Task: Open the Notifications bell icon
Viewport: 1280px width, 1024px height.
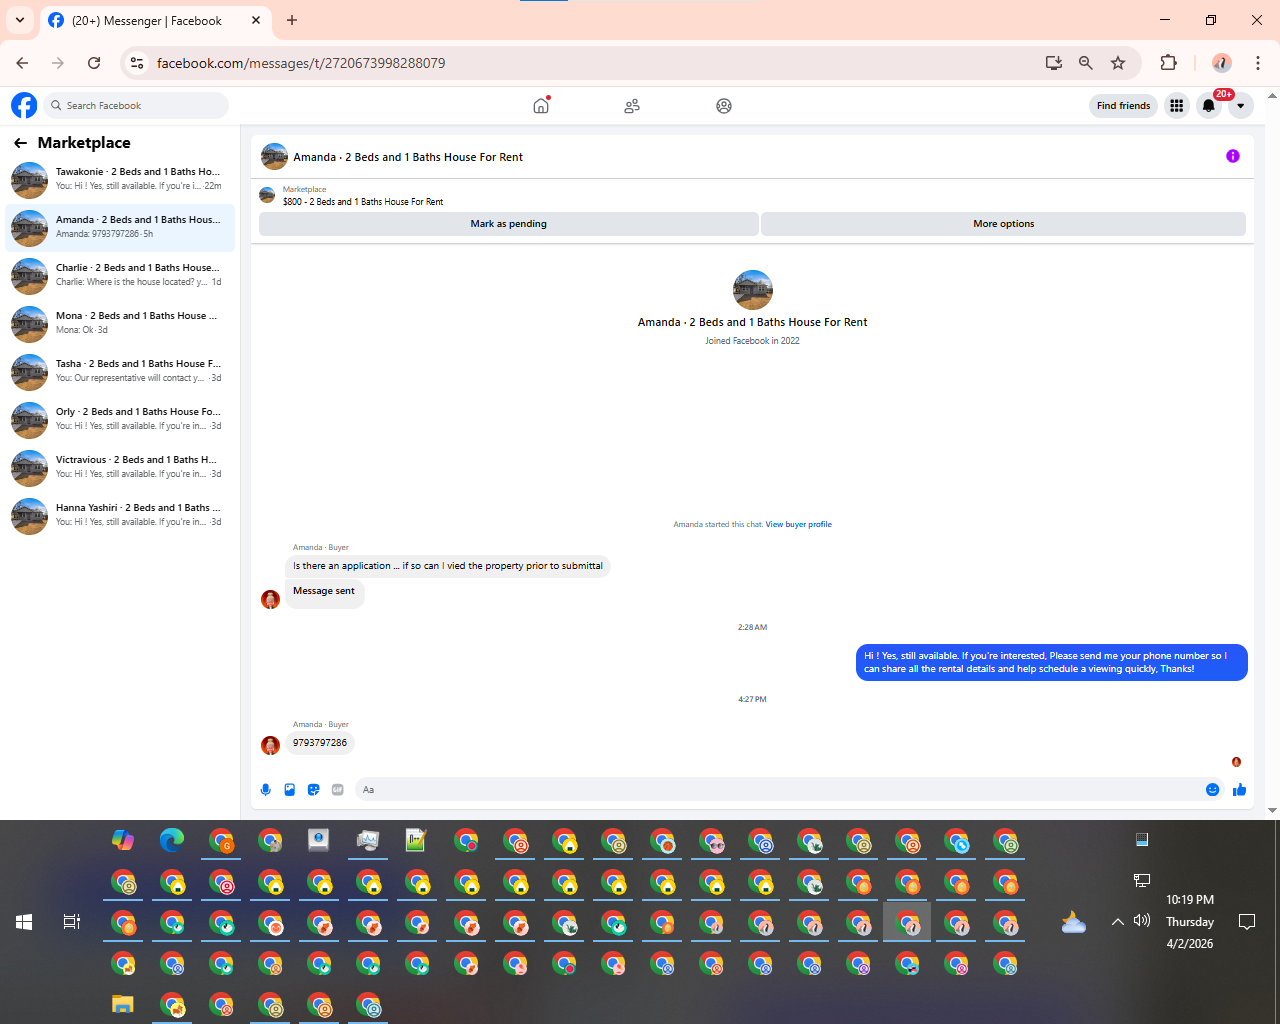Action: tap(1209, 105)
